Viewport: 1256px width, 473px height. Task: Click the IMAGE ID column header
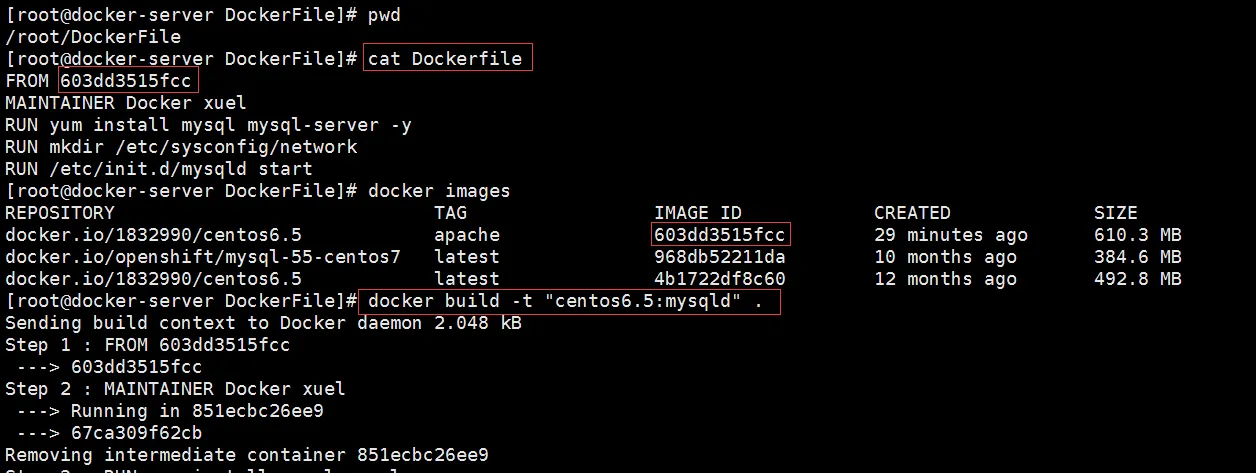(x=698, y=213)
